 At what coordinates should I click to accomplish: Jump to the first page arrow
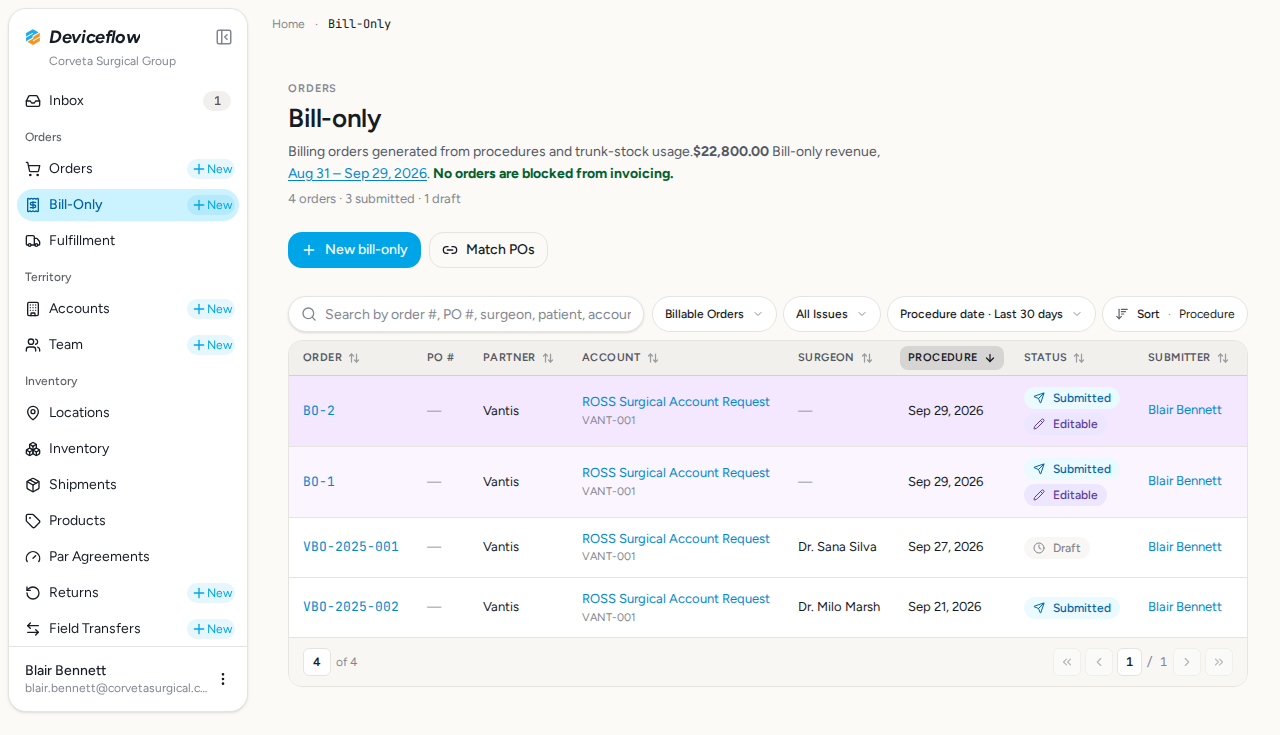(x=1067, y=662)
